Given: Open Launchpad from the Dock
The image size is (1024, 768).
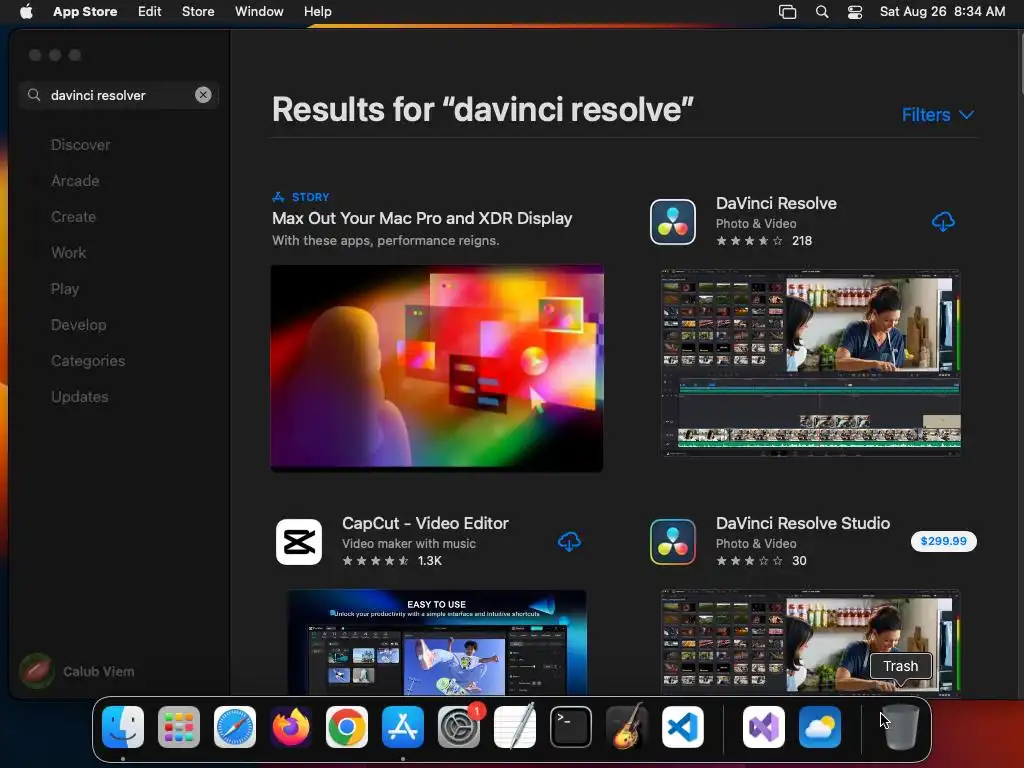Looking at the screenshot, I should tap(179, 727).
